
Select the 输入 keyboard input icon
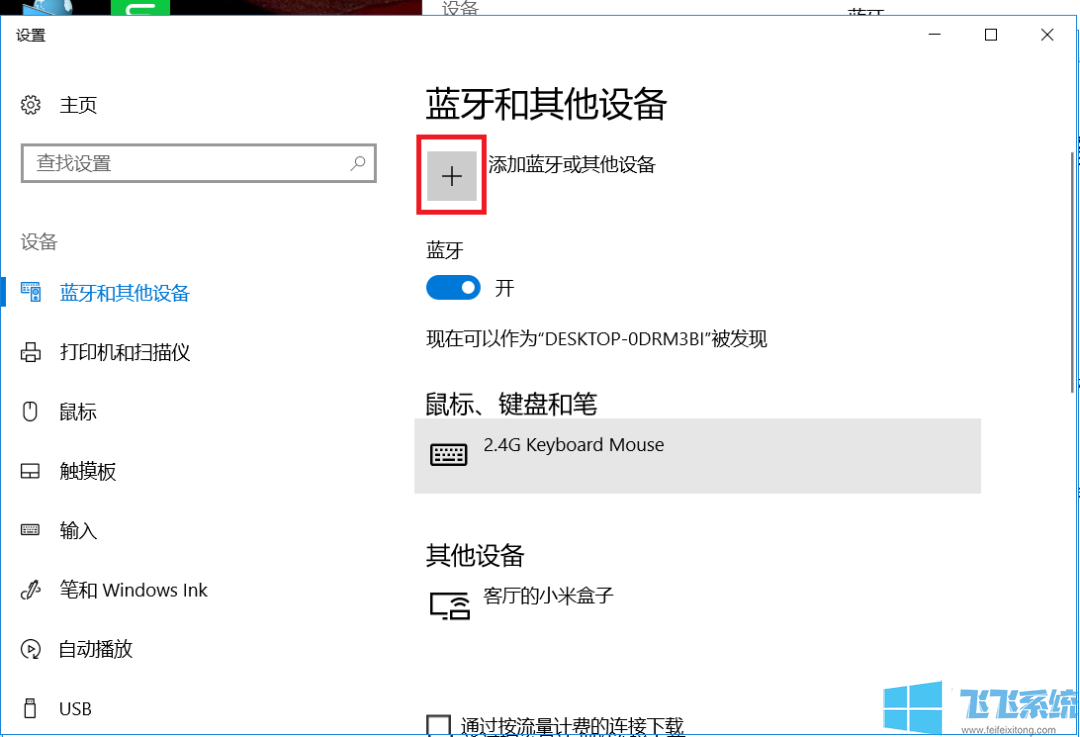[x=30, y=530]
